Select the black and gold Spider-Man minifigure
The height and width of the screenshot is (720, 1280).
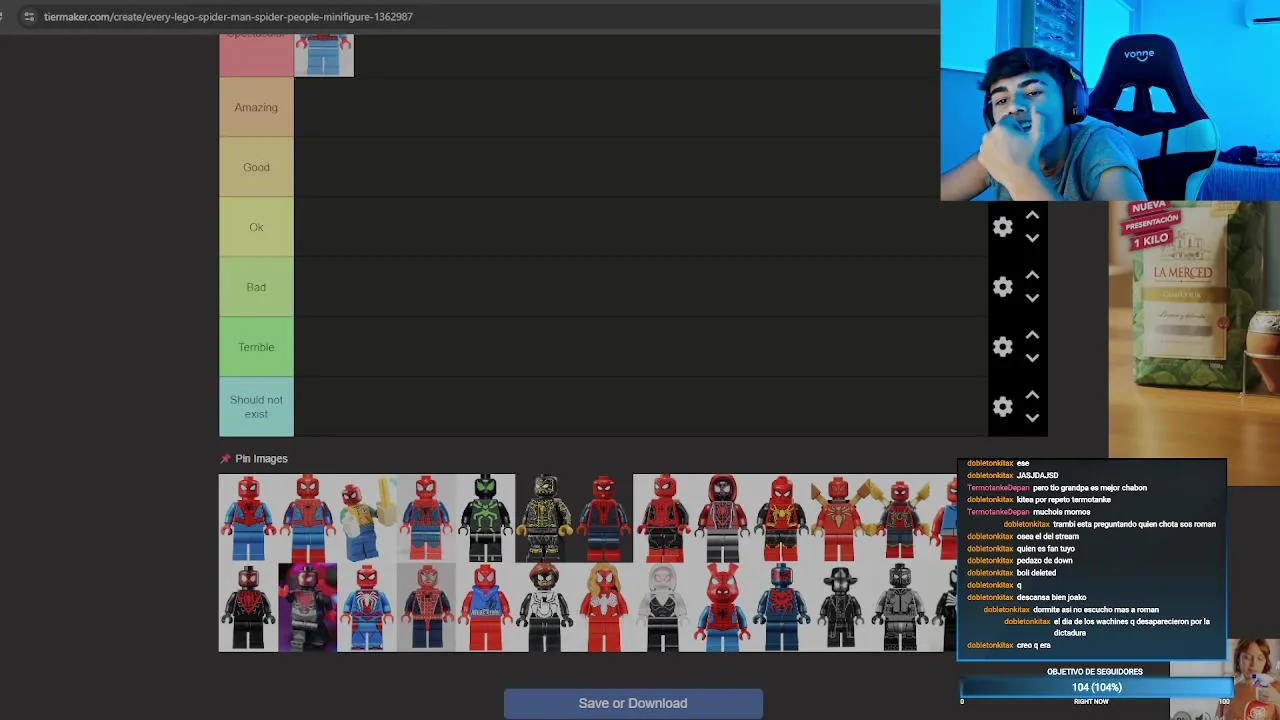point(544,518)
